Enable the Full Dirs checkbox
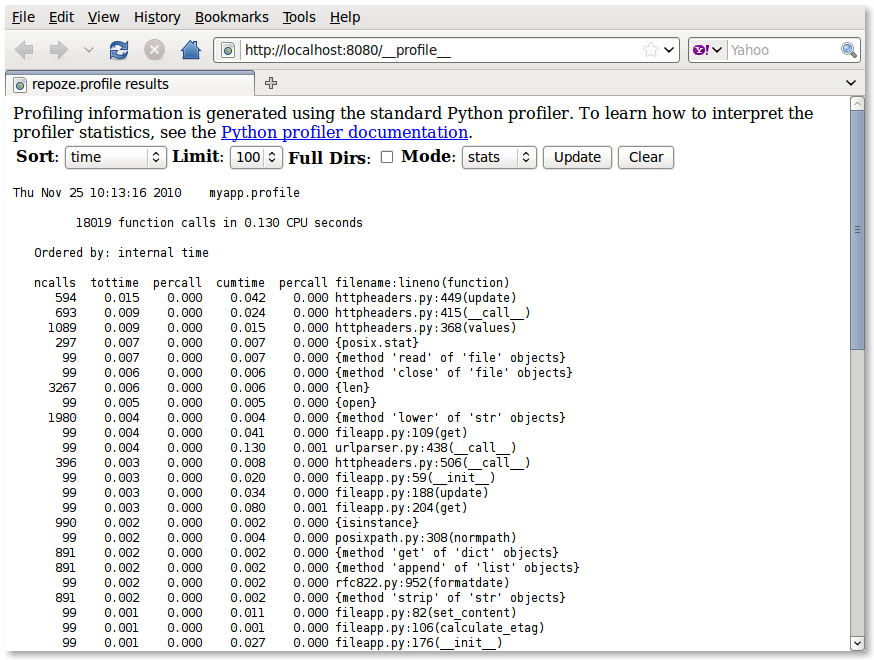This screenshot has width=874, height=660. [387, 157]
